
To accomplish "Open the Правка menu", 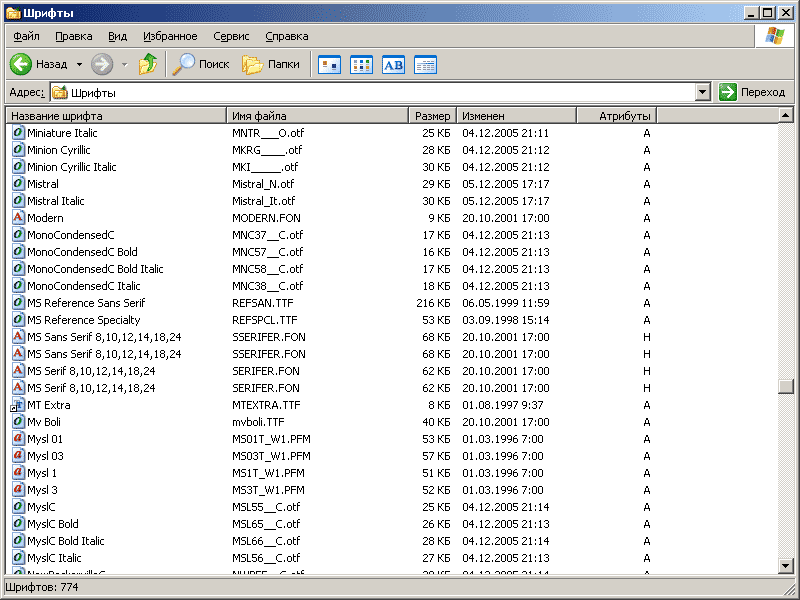I will [73, 36].
